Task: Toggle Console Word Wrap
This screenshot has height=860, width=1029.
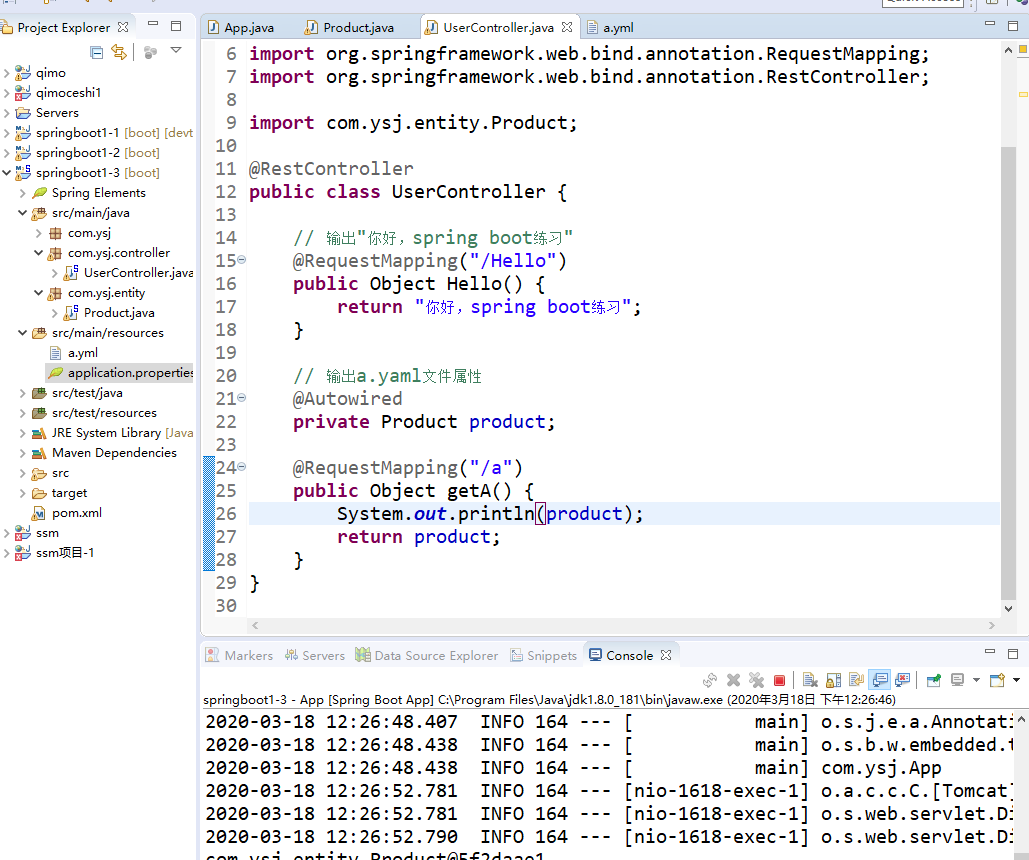Action: pyautogui.click(x=856, y=680)
